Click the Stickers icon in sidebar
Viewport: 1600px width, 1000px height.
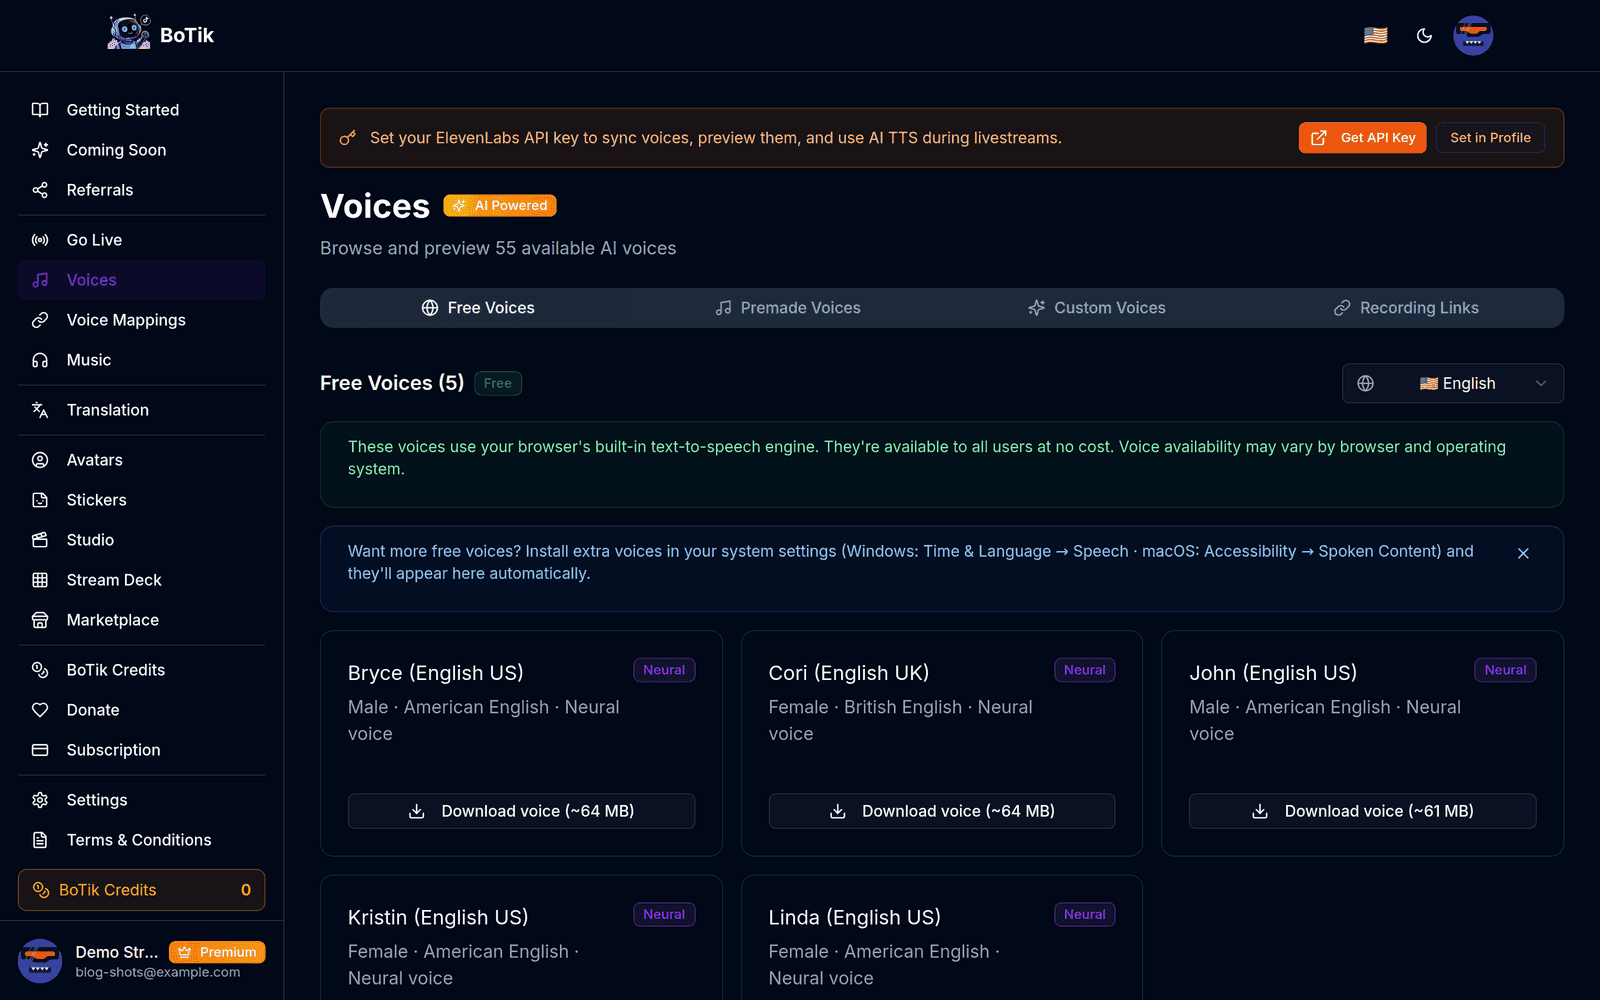pos(40,500)
